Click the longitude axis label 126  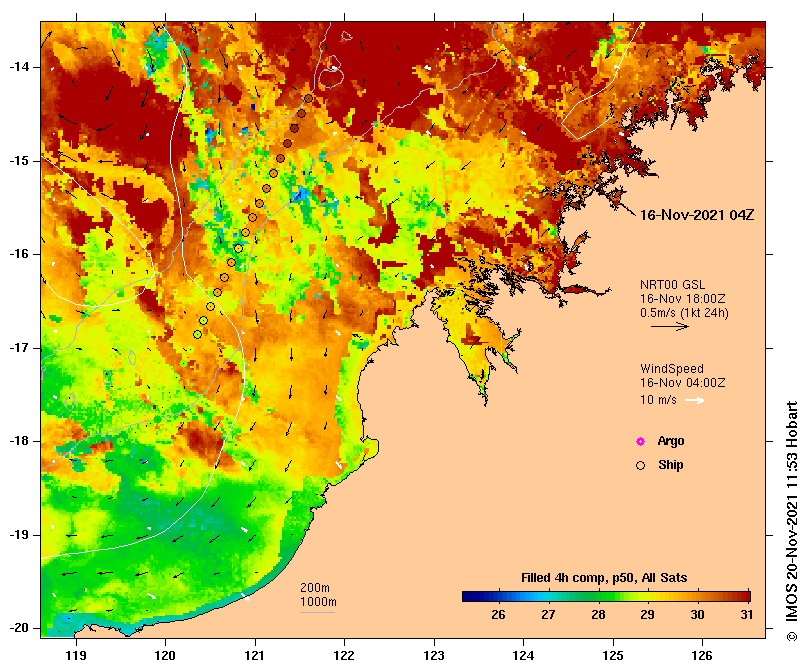pyautogui.click(x=702, y=655)
